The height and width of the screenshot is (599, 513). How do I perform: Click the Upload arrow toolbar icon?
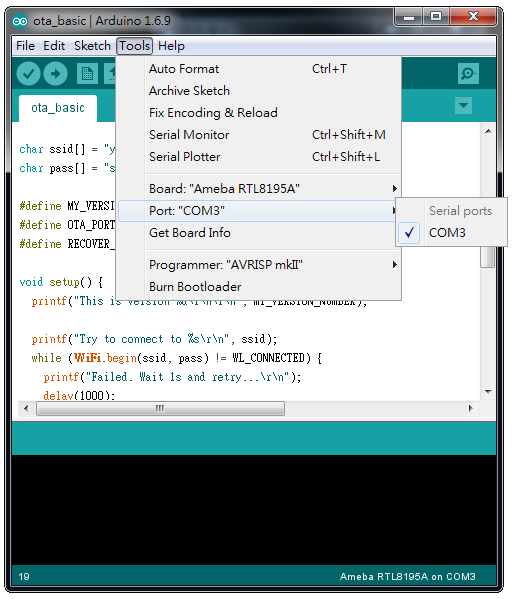[x=55, y=73]
